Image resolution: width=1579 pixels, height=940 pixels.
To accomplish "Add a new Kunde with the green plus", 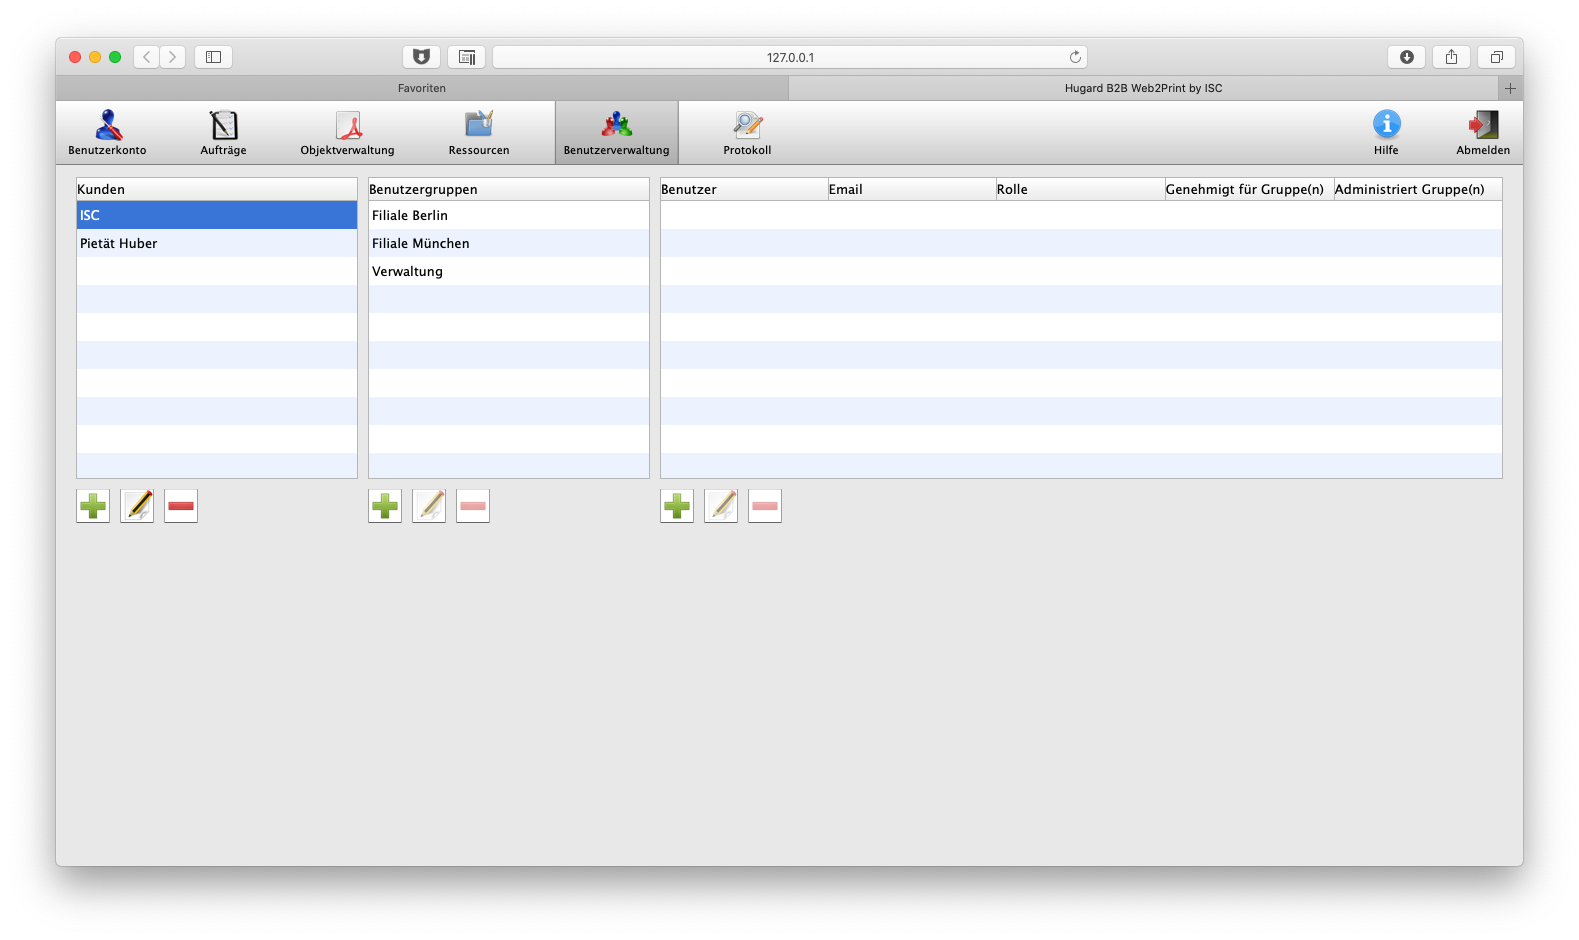I will [x=93, y=506].
